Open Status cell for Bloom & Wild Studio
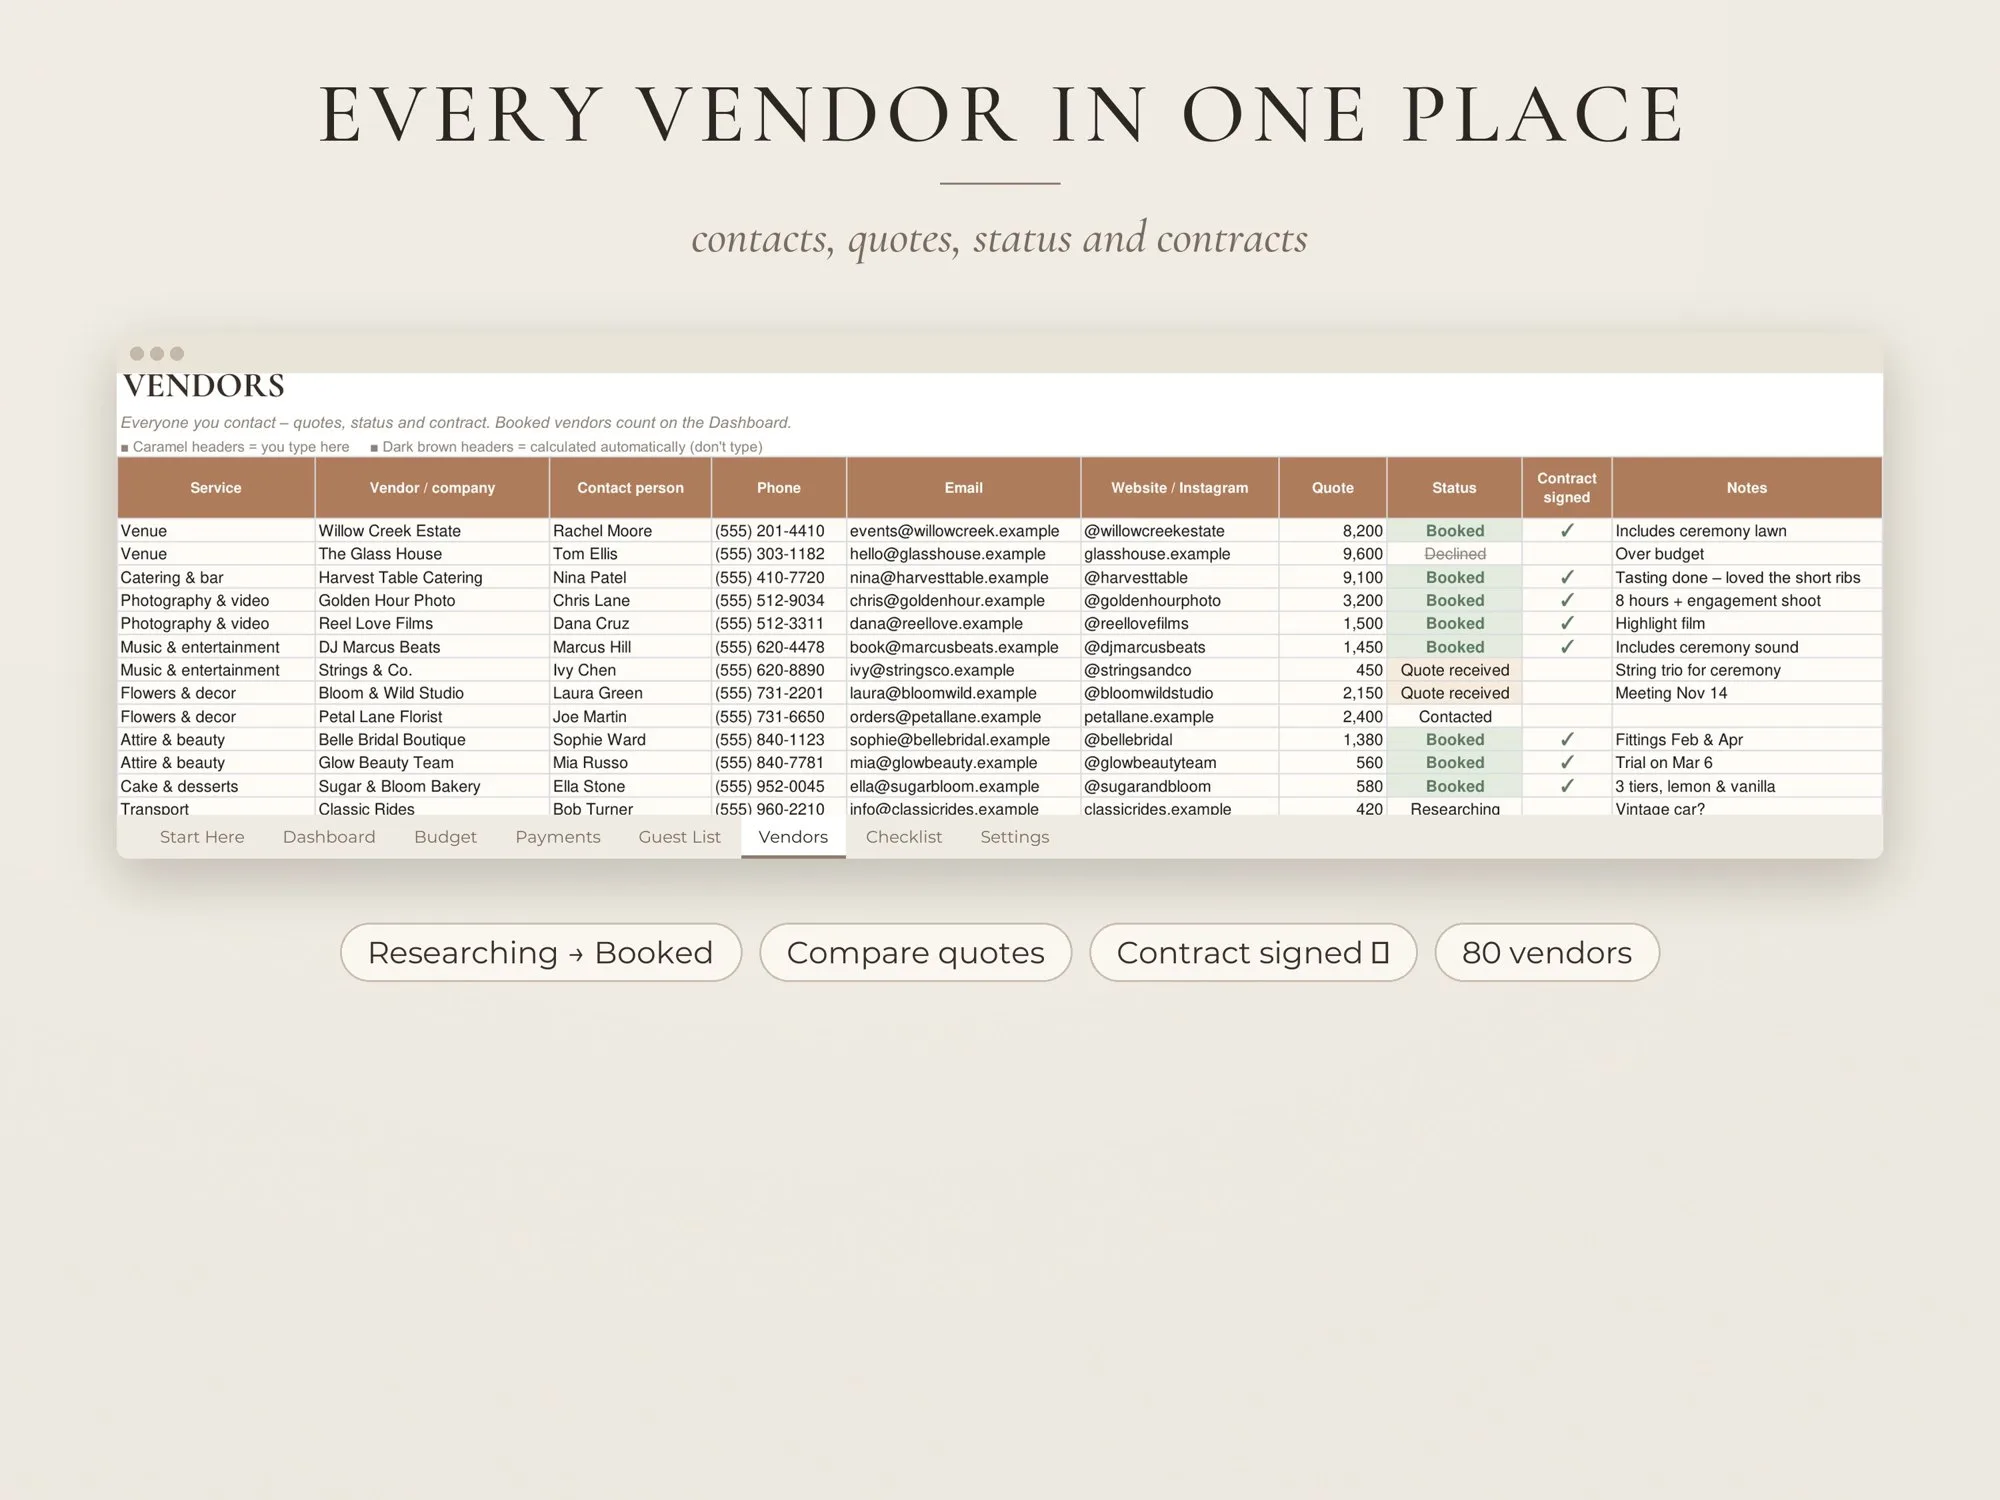The height and width of the screenshot is (1500, 2000). click(x=1455, y=693)
